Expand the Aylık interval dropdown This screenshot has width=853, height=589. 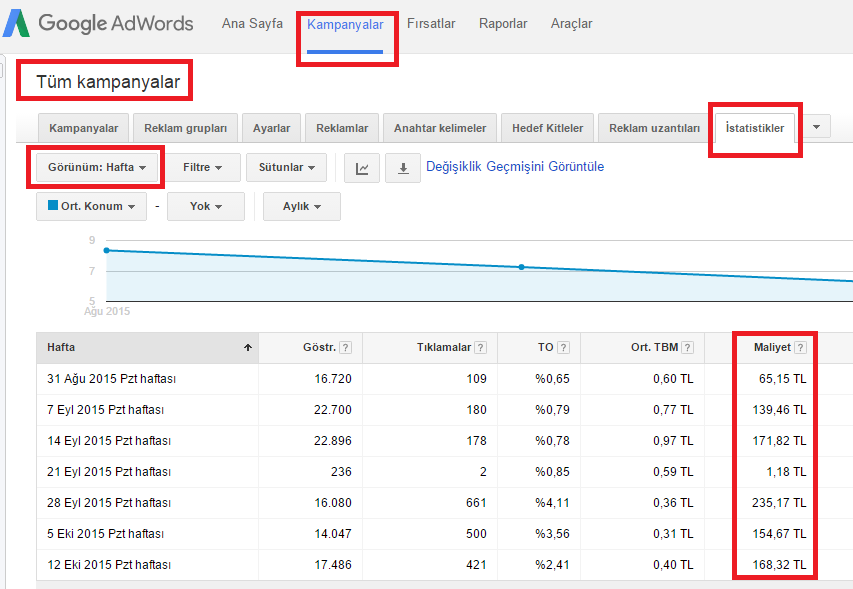coord(301,207)
